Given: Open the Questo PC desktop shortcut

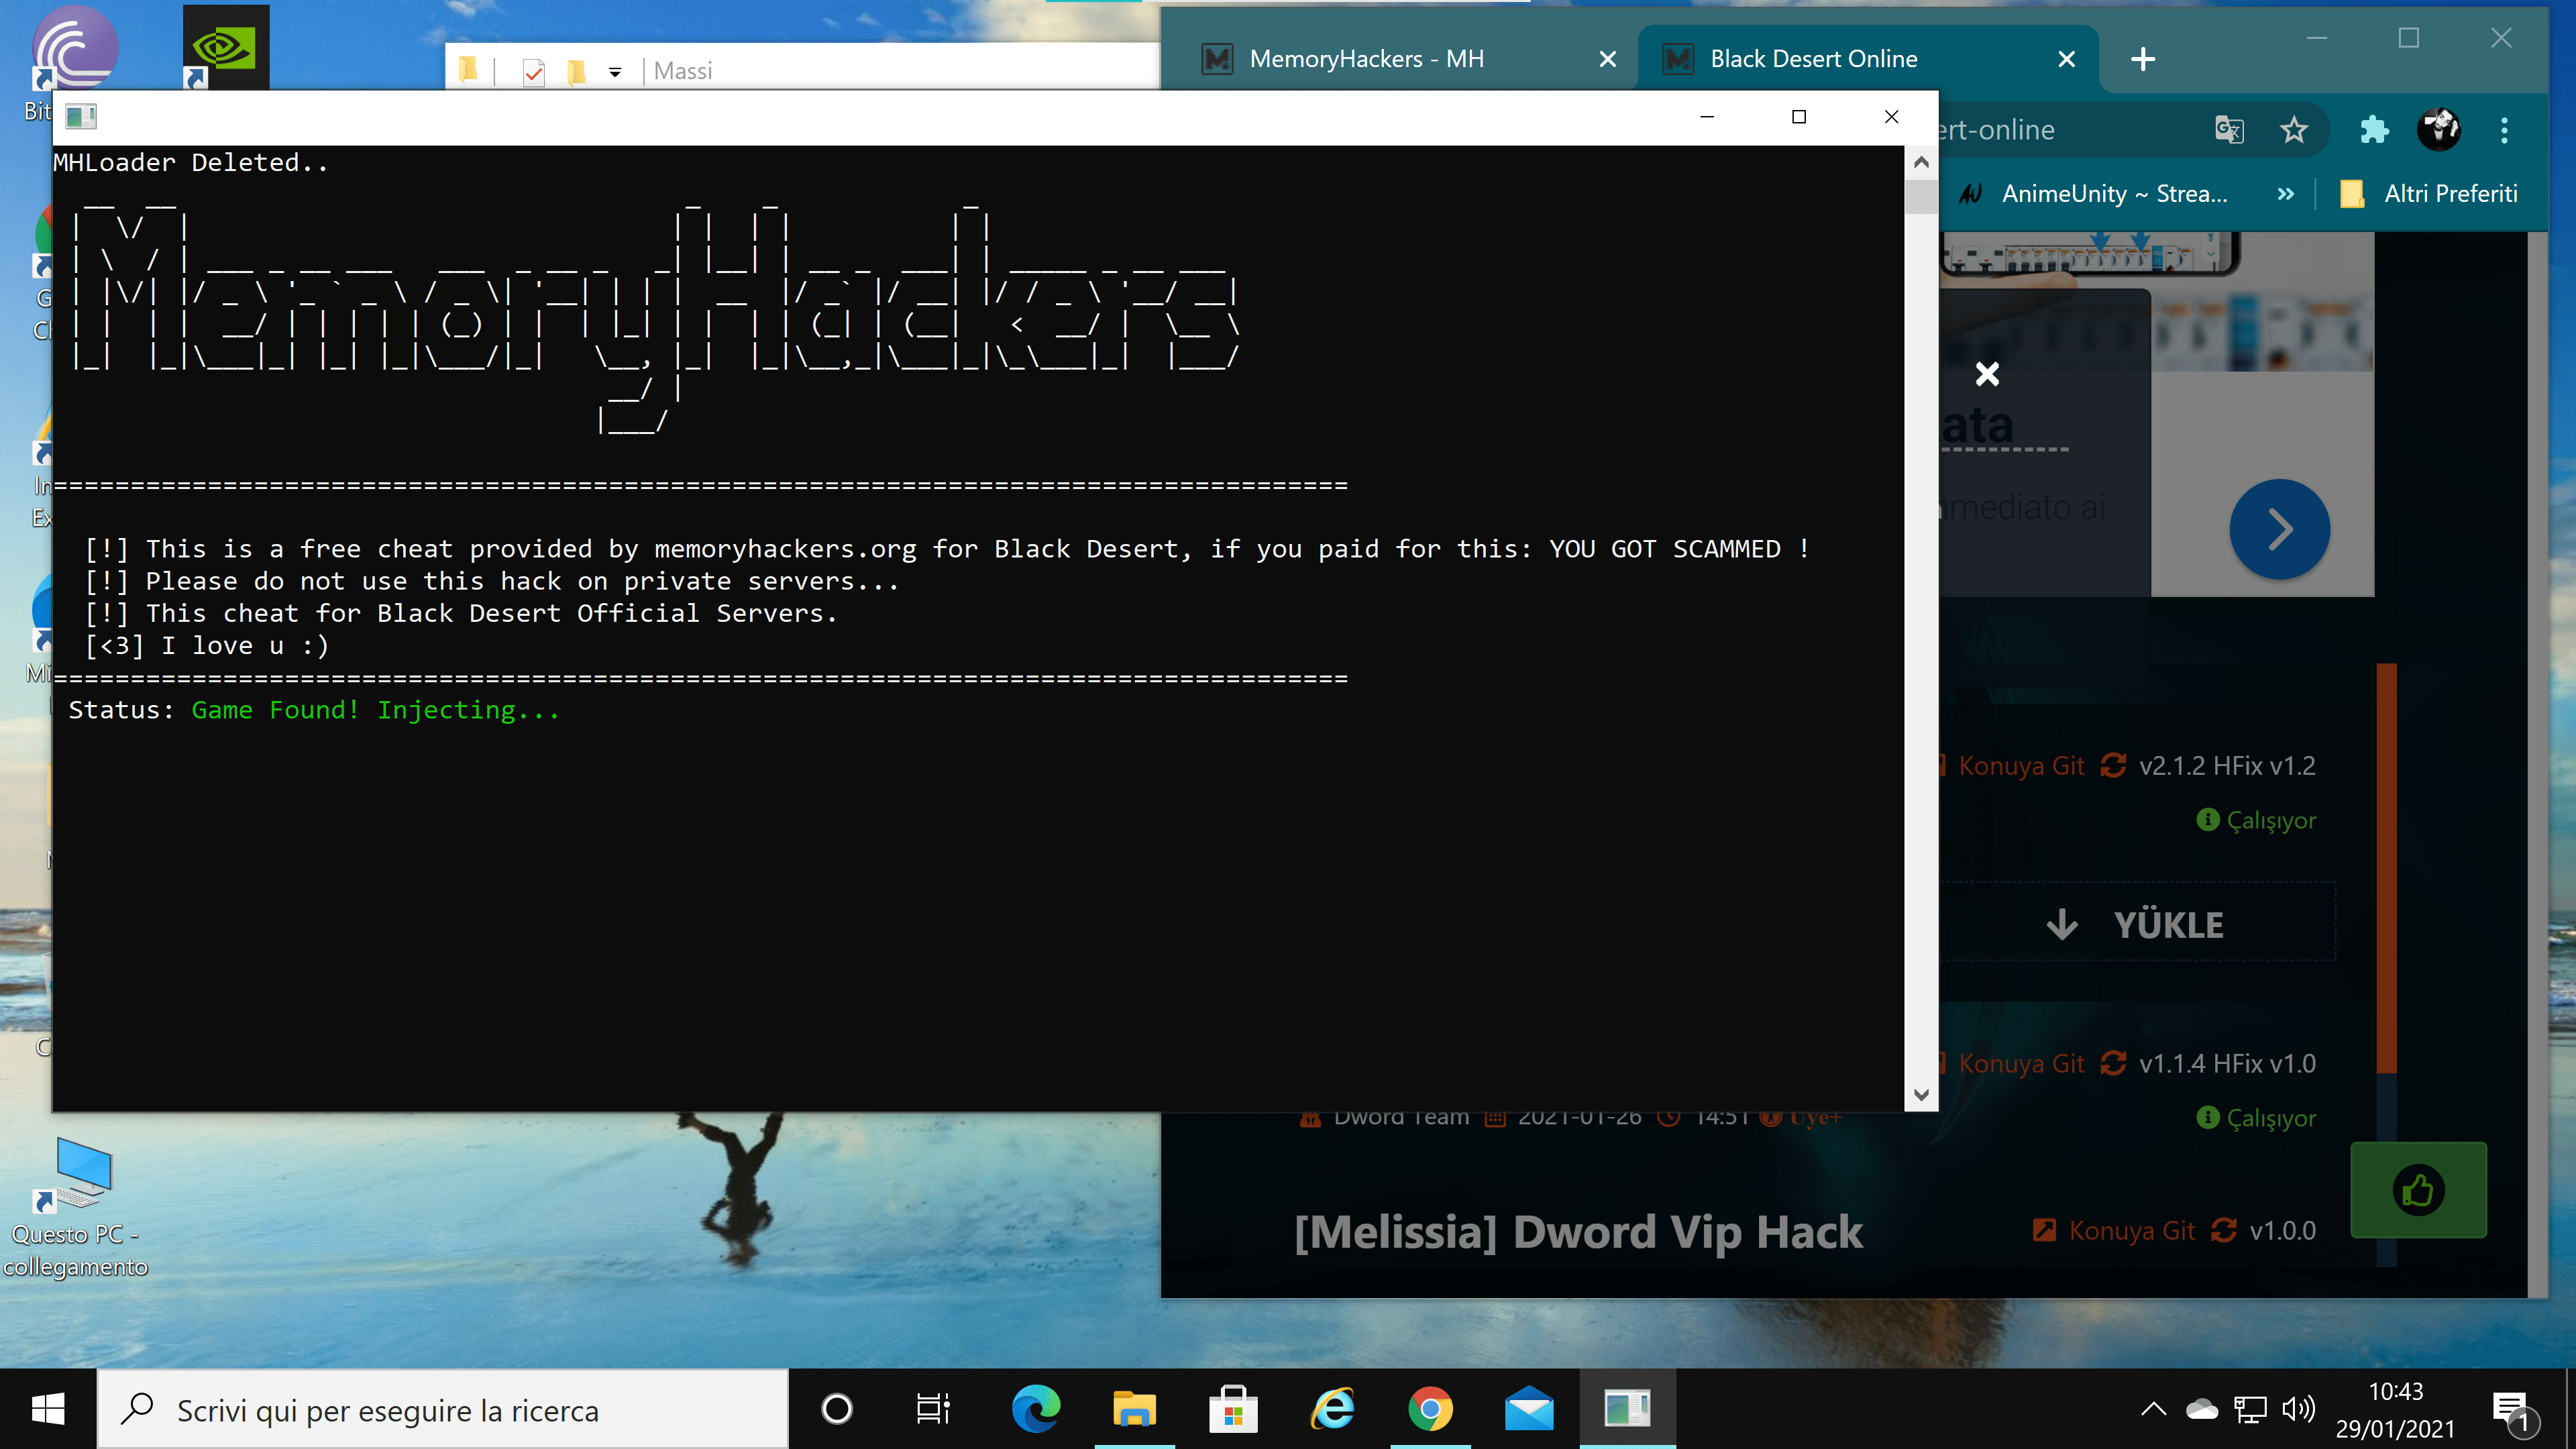Looking at the screenshot, I should pyautogui.click(x=76, y=1208).
